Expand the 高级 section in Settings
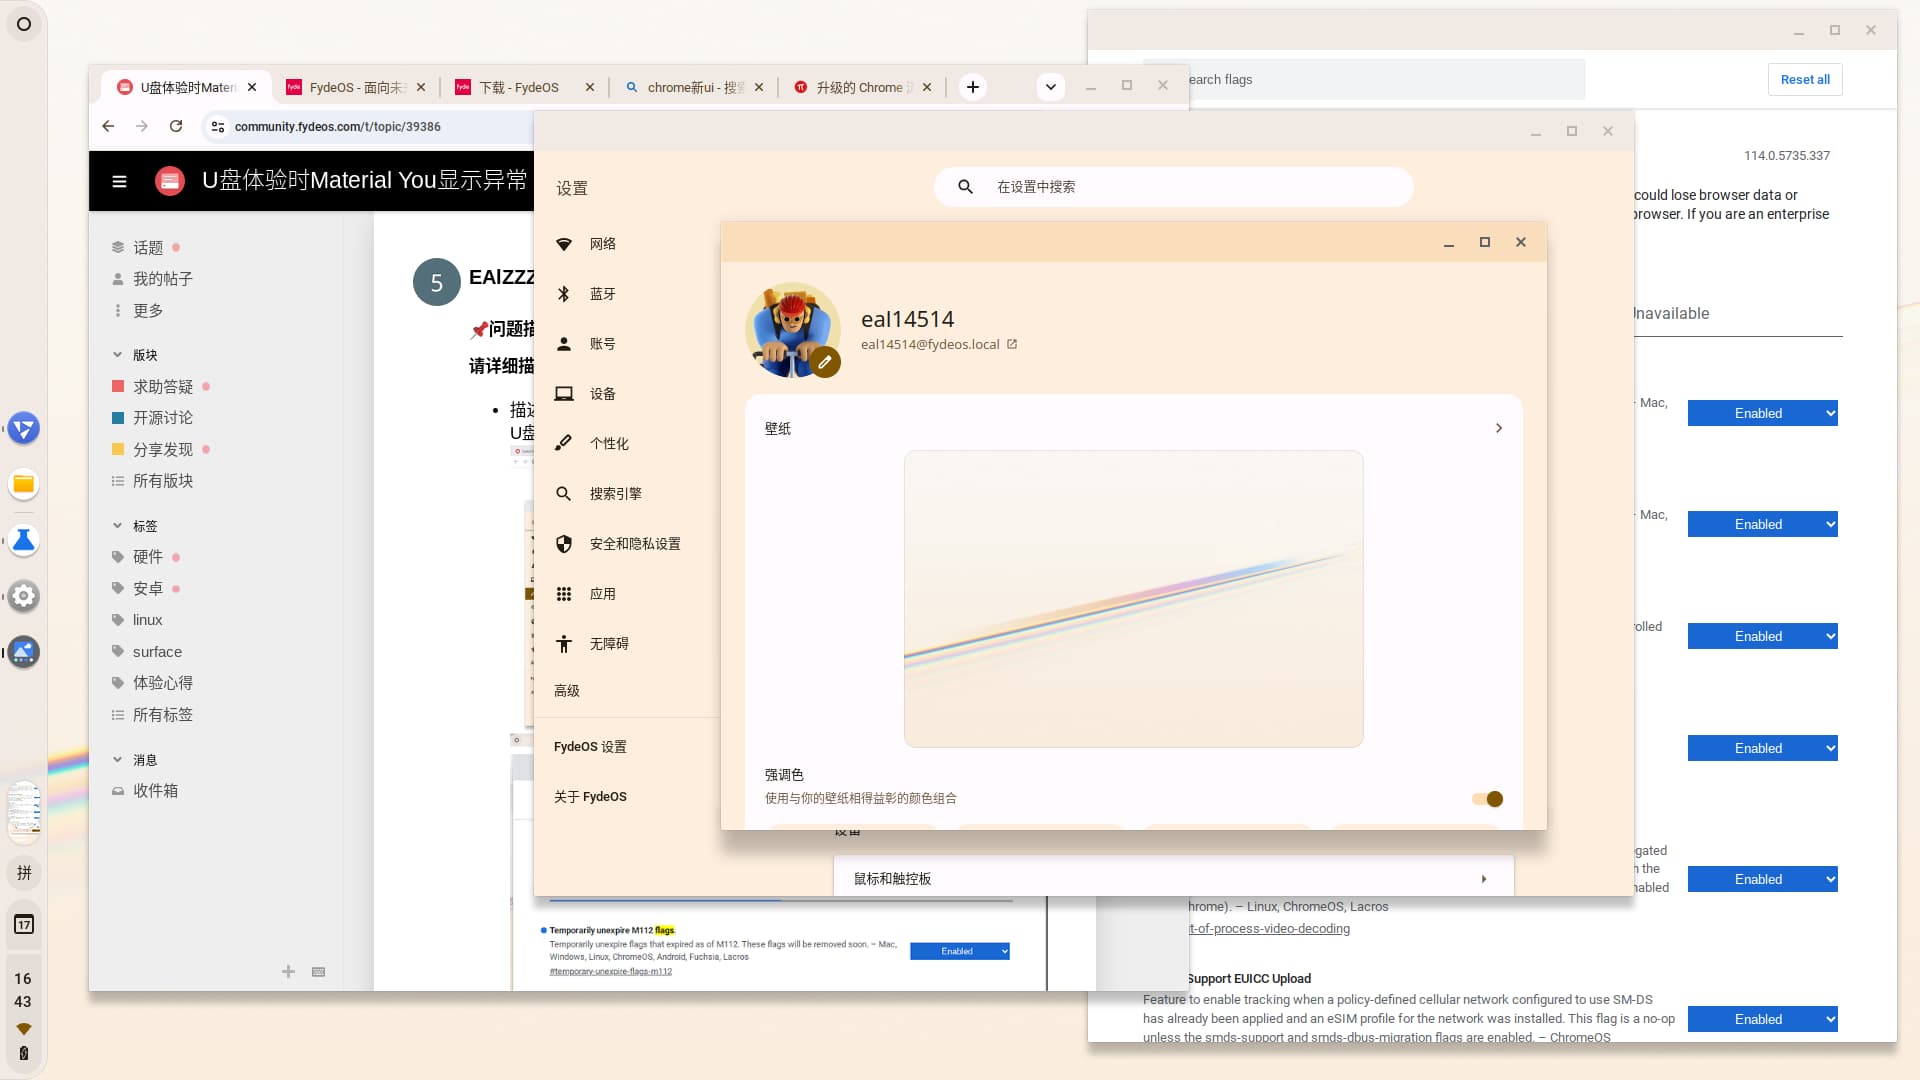The height and width of the screenshot is (1080, 1920). [567, 691]
